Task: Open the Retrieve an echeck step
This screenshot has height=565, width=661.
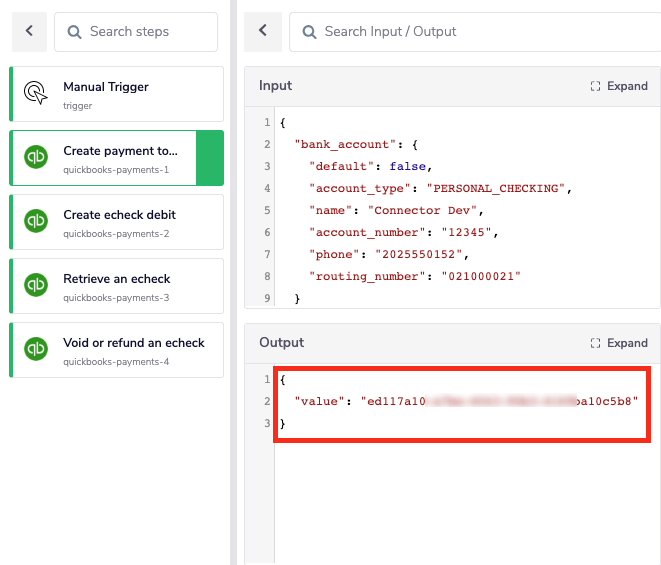Action: tap(116, 286)
